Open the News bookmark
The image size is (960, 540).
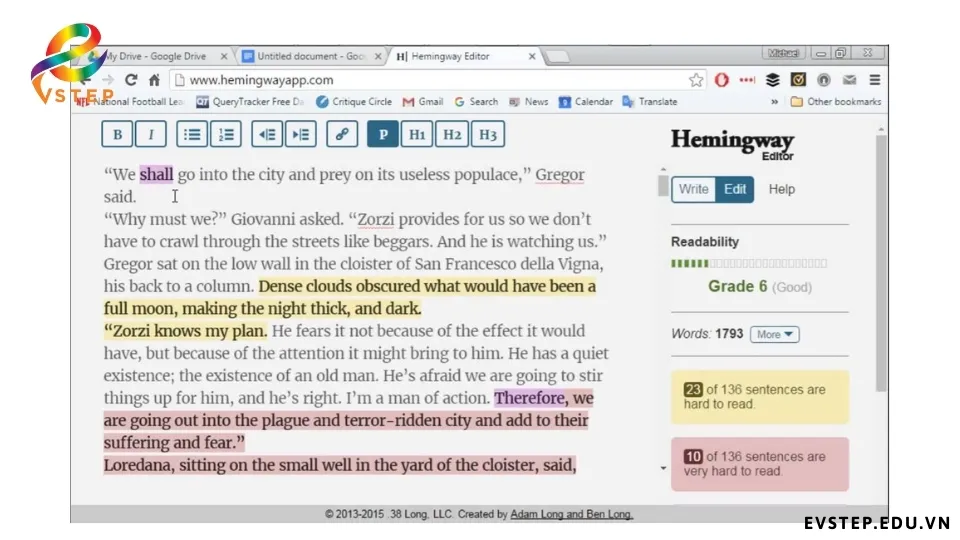point(529,102)
